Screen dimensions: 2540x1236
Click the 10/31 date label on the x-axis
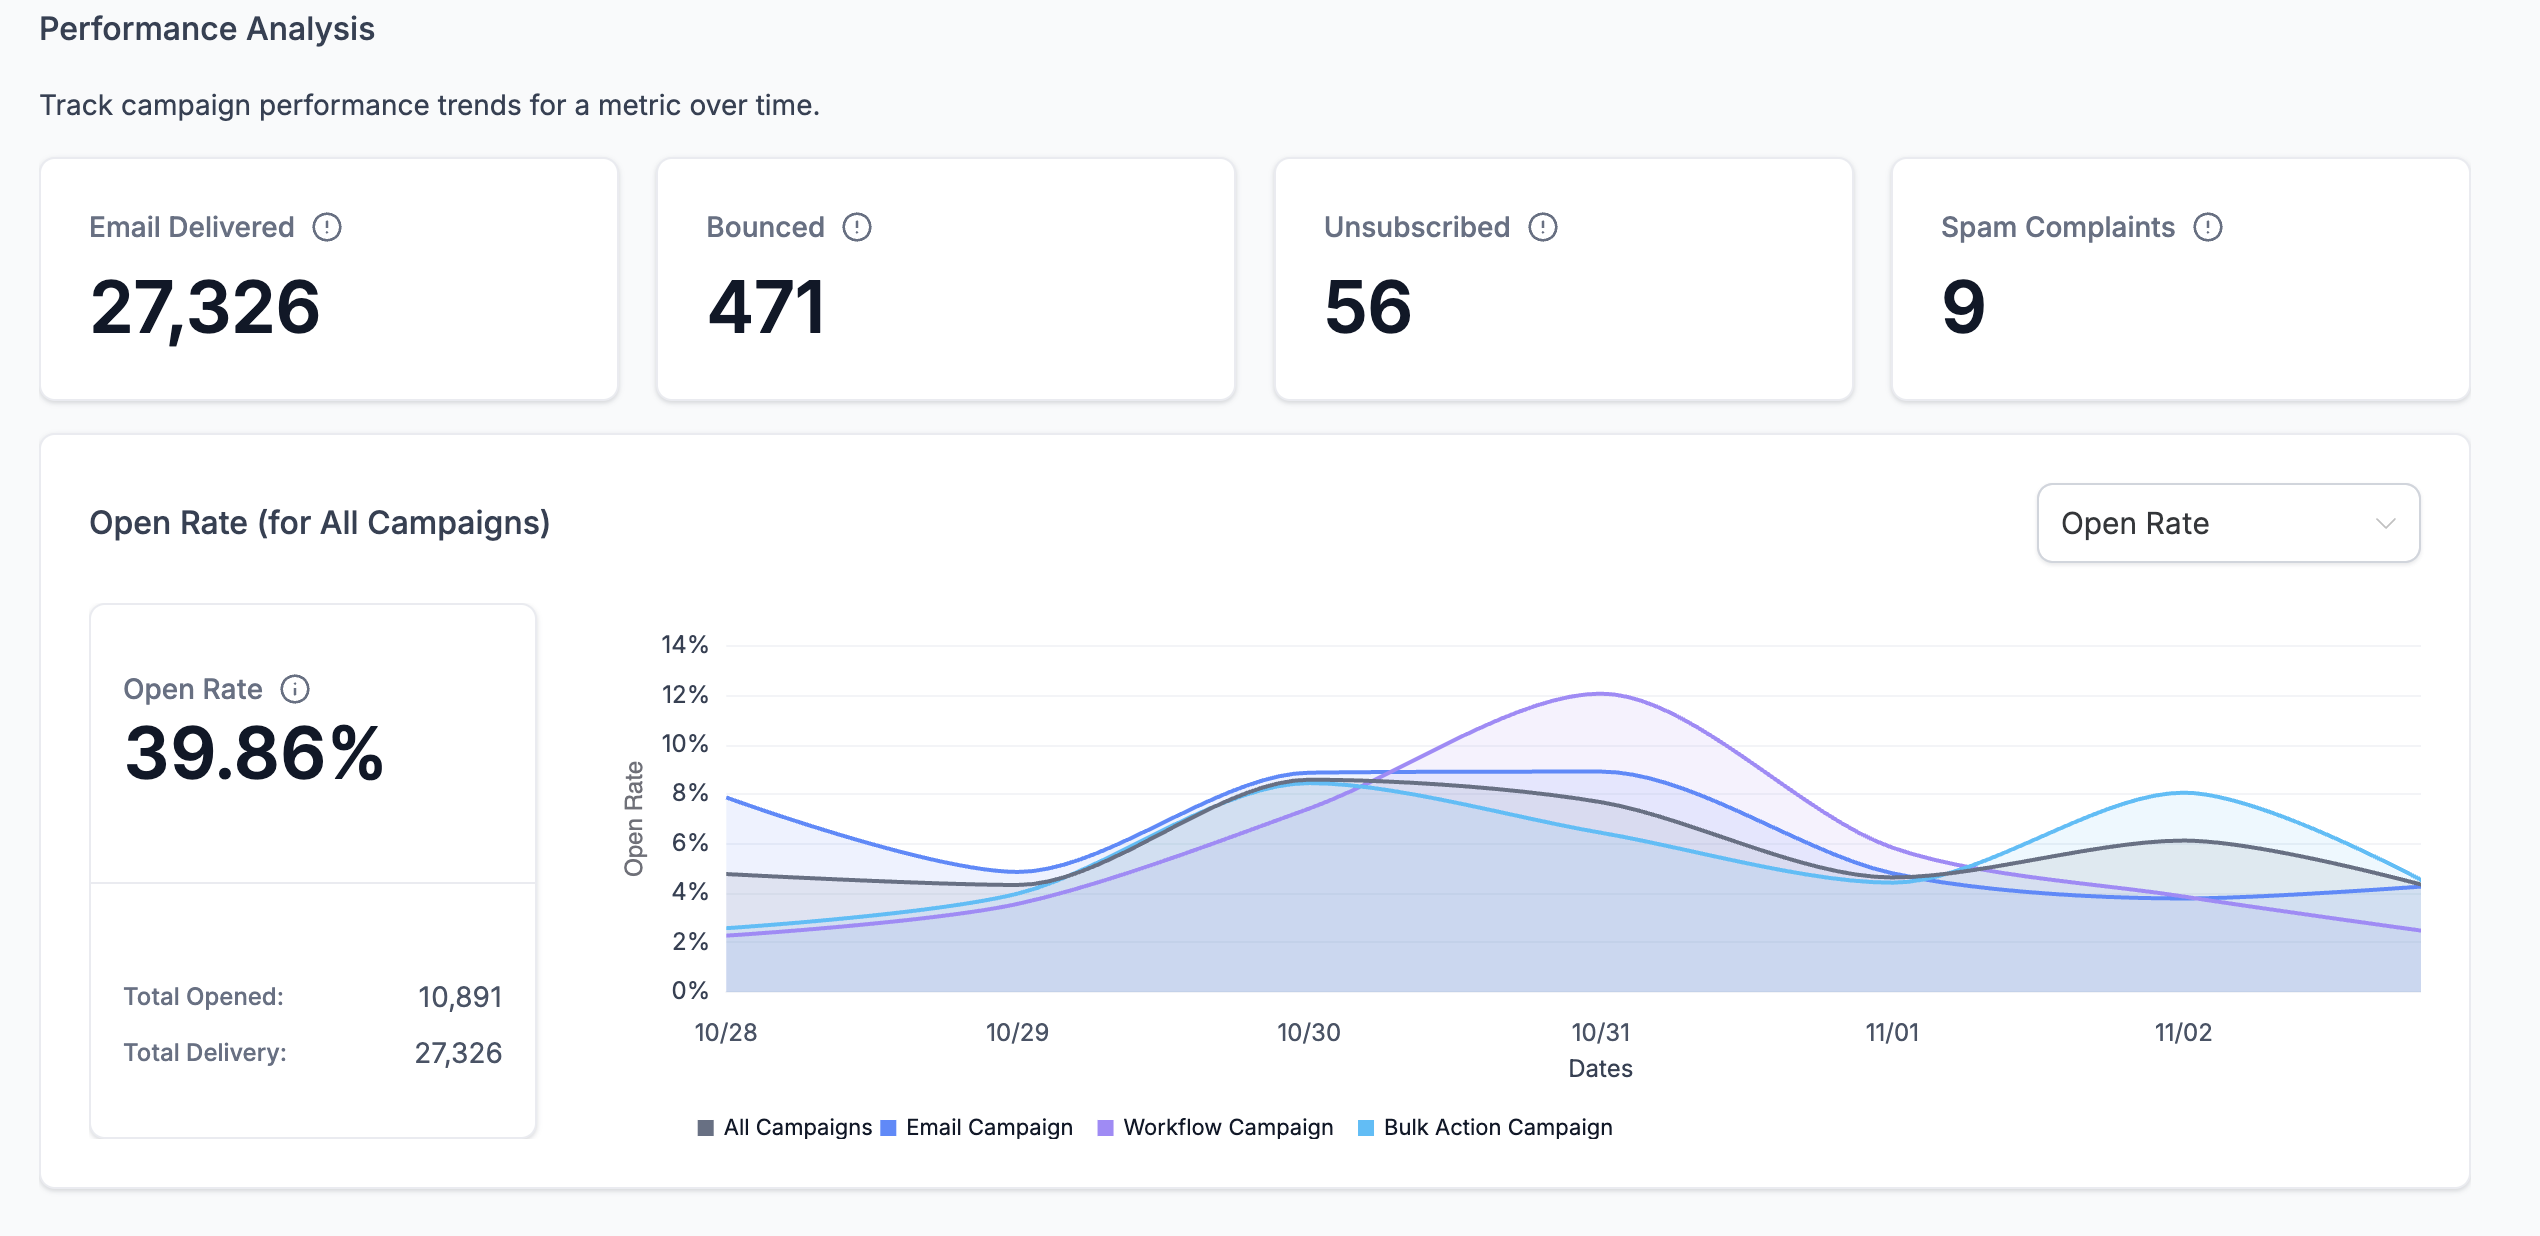[x=1601, y=1033]
